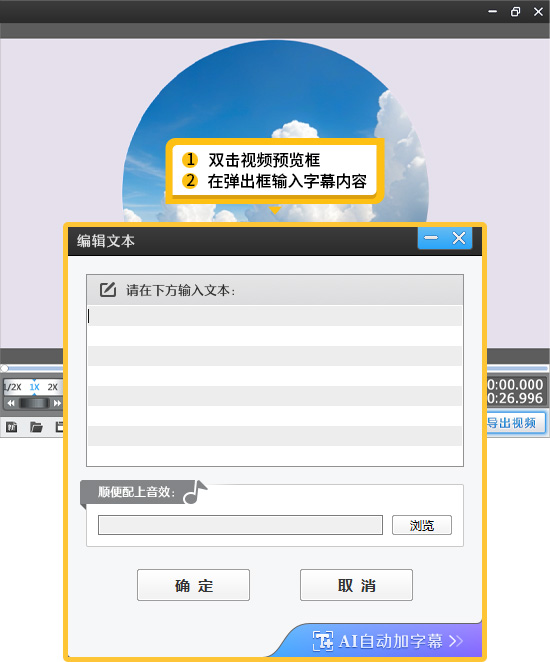Click the 导出视频 export button
The height and width of the screenshot is (662, 550).
(514, 423)
